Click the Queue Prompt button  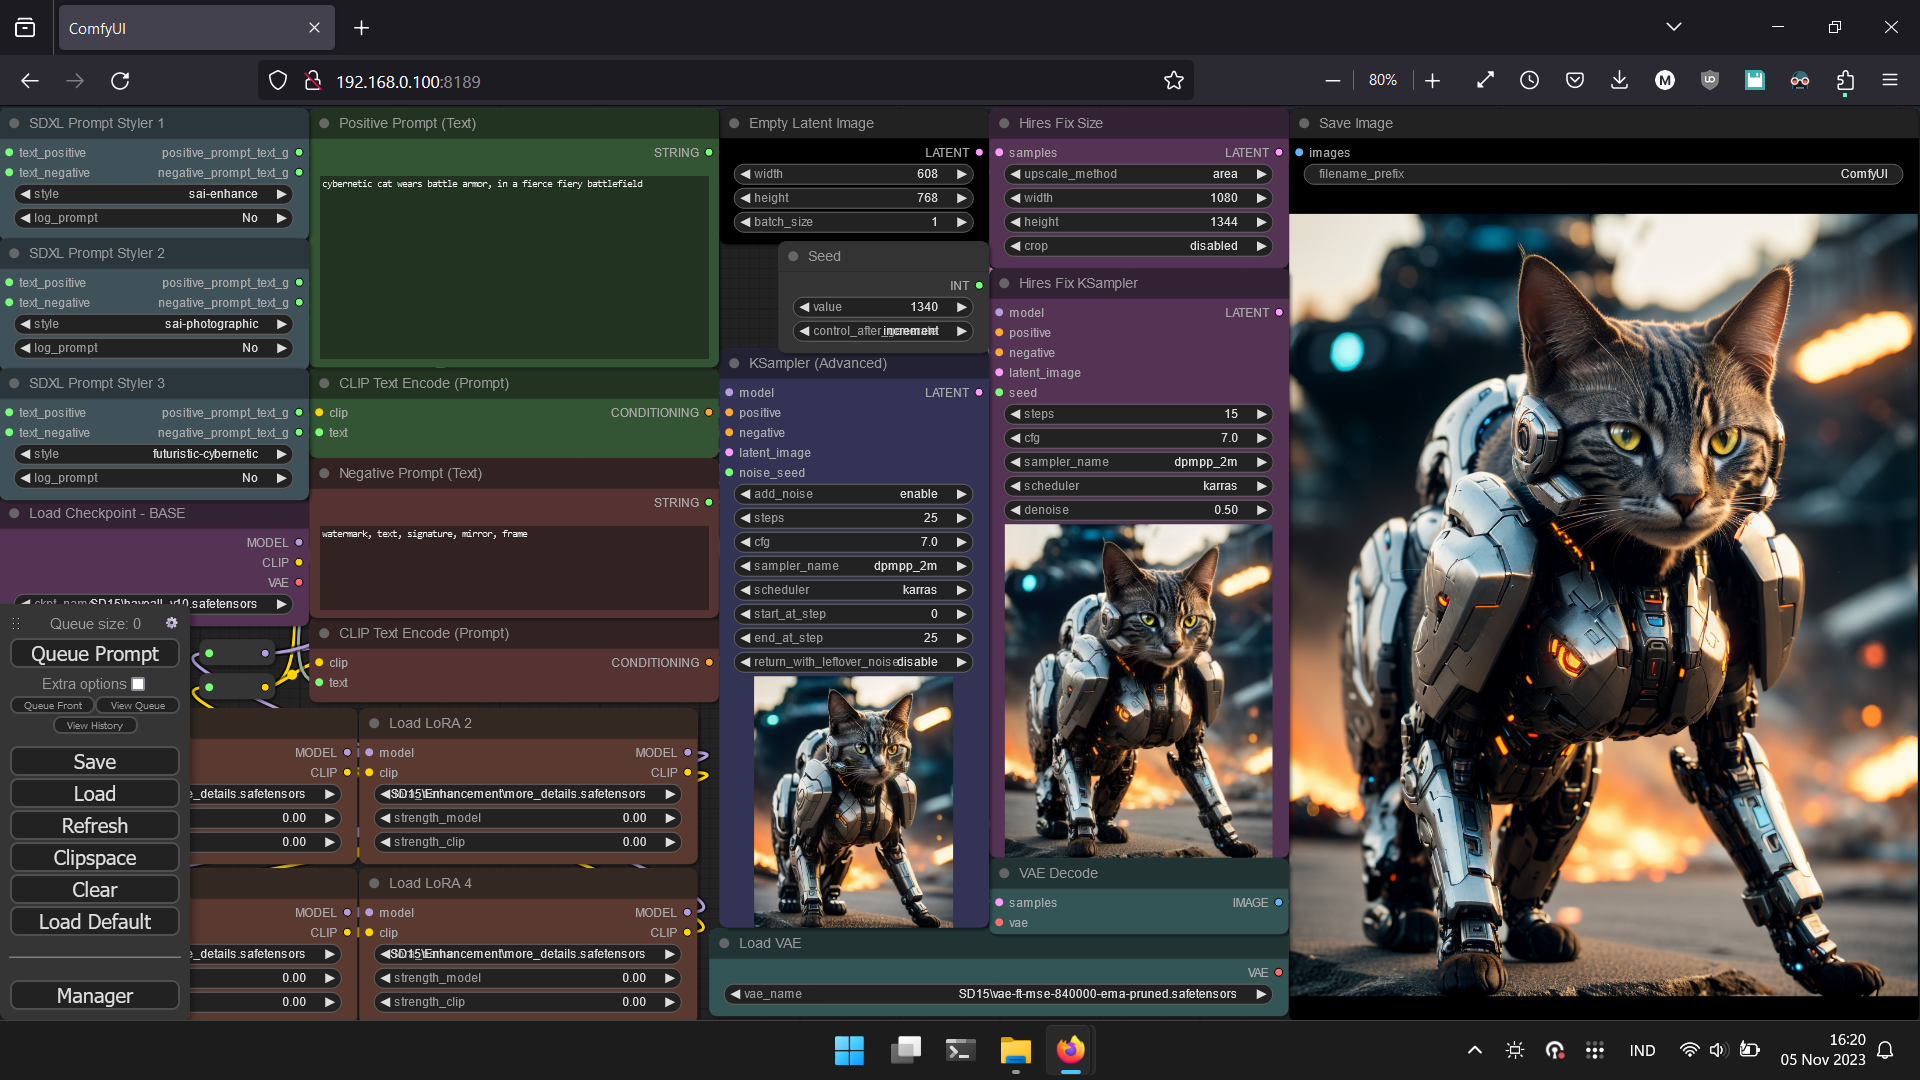pos(94,653)
